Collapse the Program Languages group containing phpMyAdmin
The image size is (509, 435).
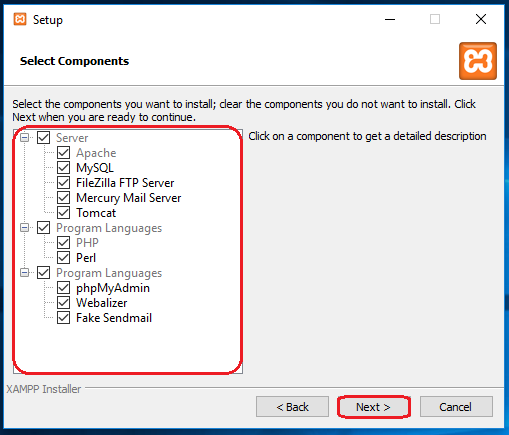[x=24, y=273]
